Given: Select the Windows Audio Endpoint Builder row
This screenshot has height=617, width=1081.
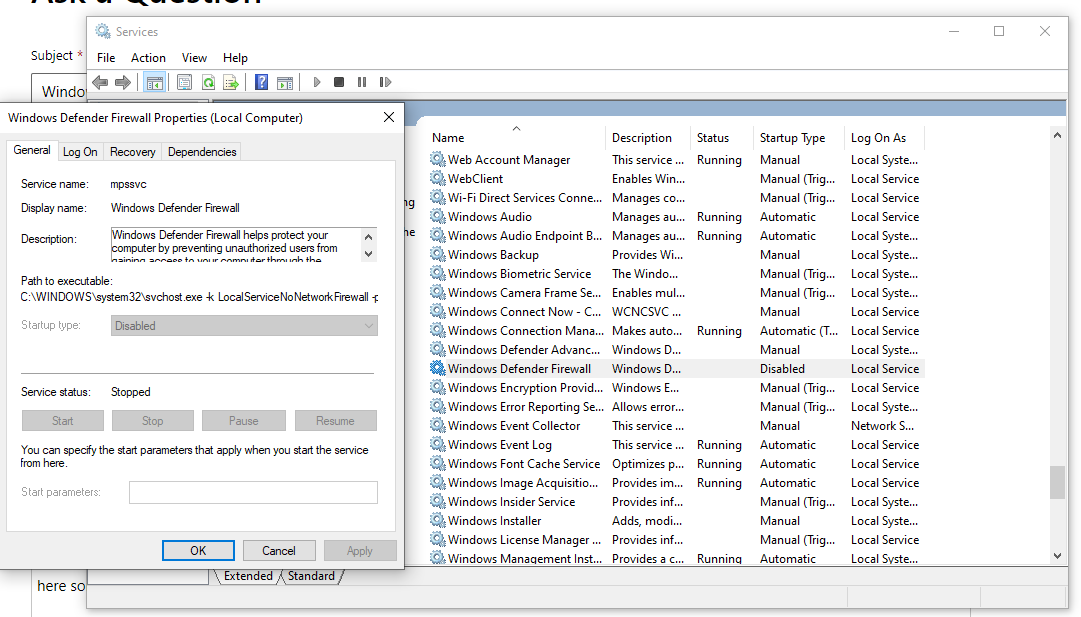Looking at the screenshot, I should click(x=676, y=236).
